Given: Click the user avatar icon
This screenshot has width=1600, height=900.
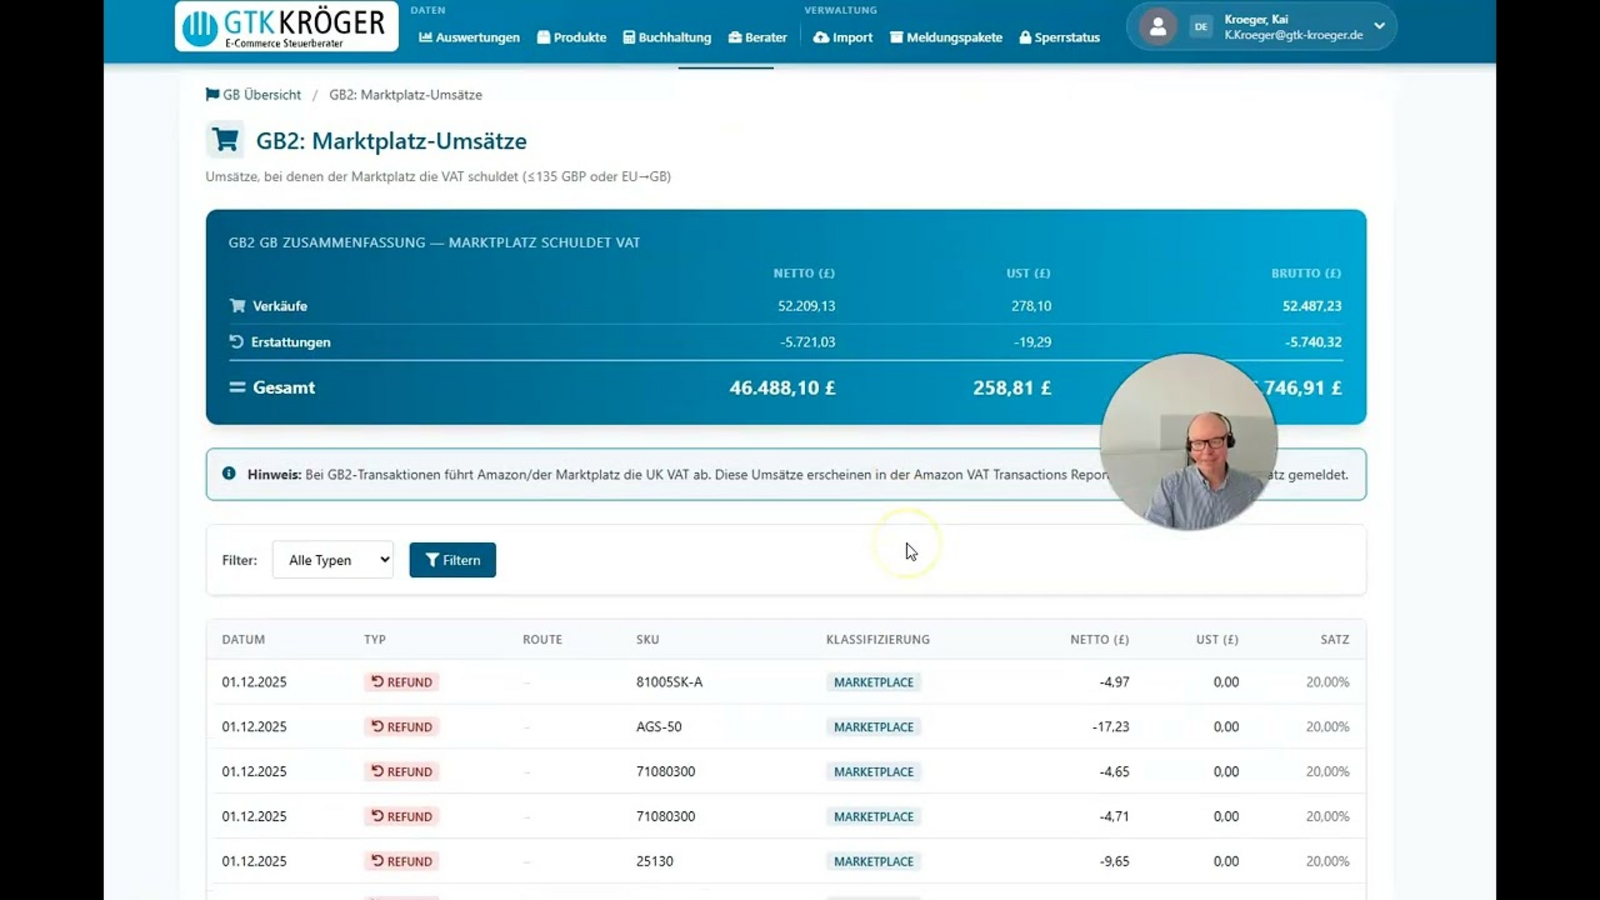Looking at the screenshot, I should pyautogui.click(x=1157, y=27).
